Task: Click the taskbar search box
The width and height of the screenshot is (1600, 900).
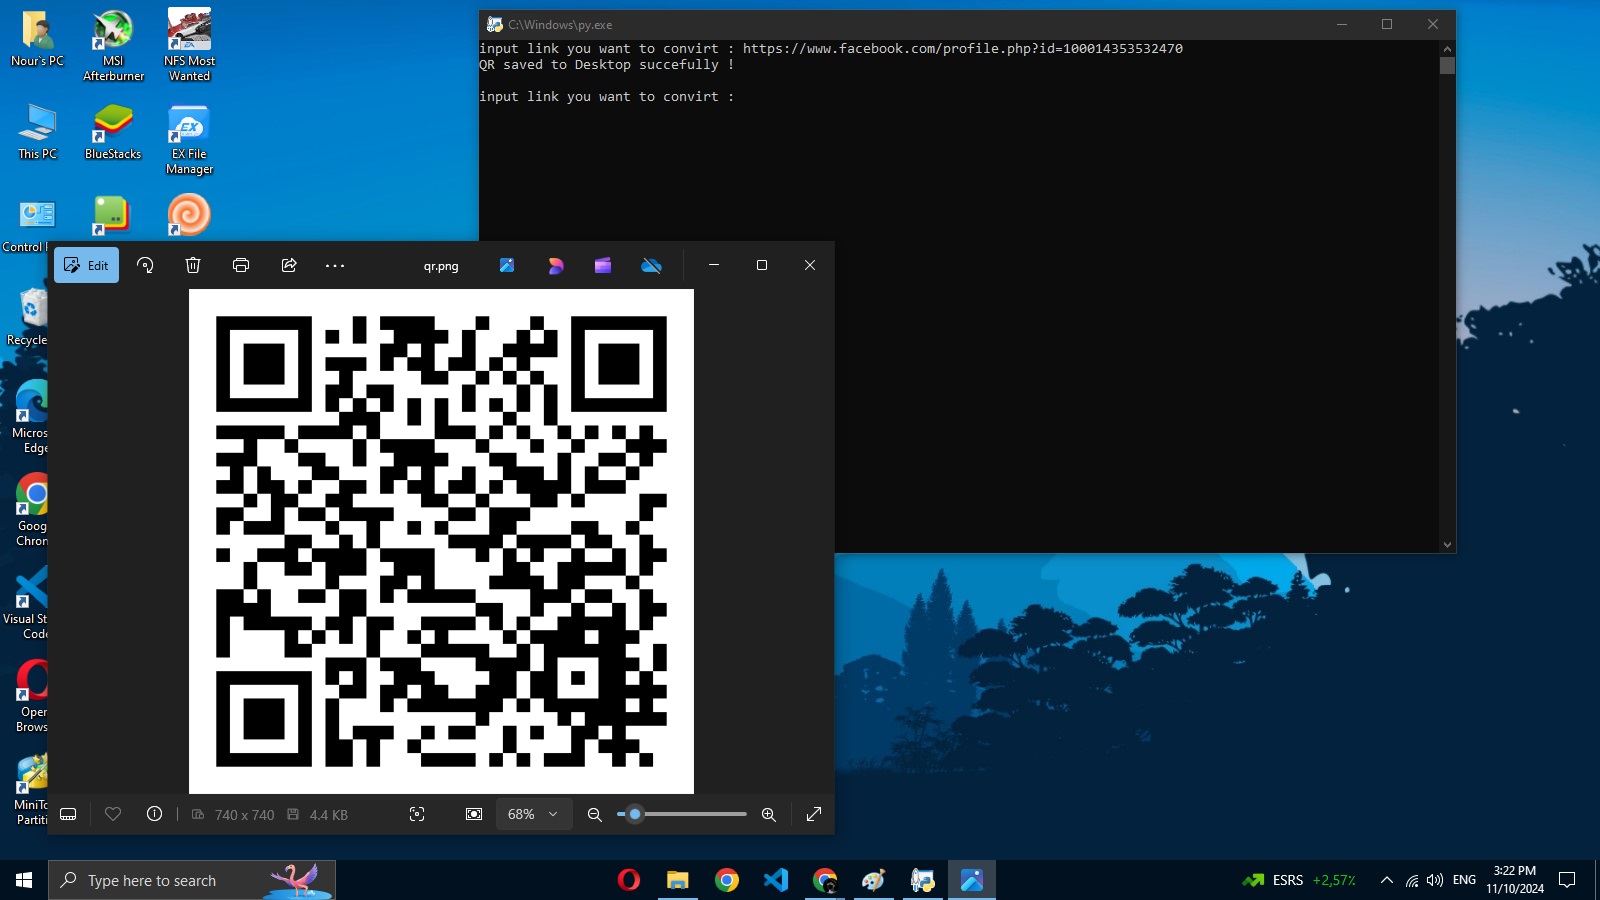Action: (192, 880)
